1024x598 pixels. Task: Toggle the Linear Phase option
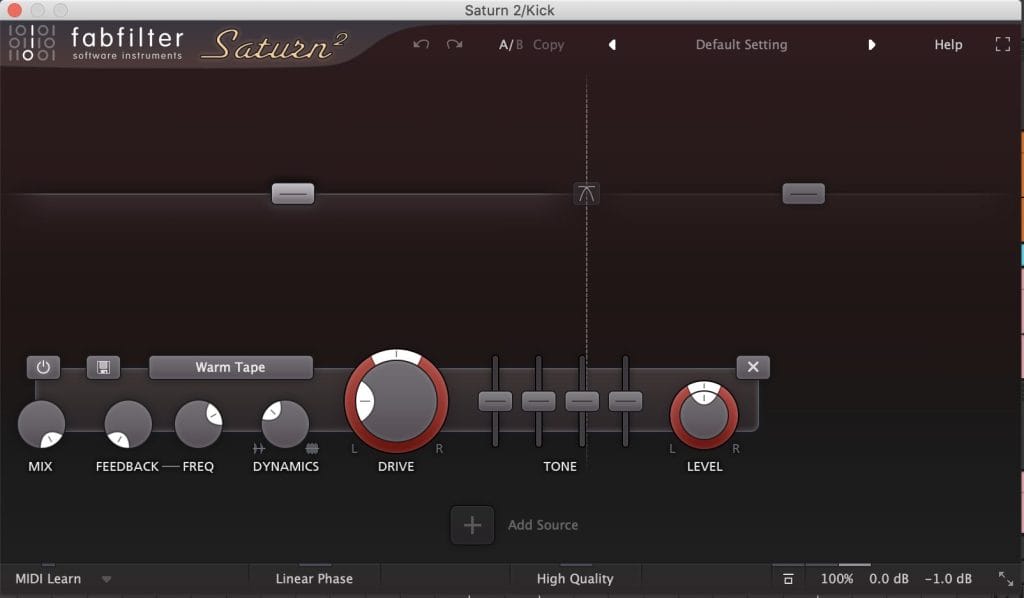coord(314,579)
